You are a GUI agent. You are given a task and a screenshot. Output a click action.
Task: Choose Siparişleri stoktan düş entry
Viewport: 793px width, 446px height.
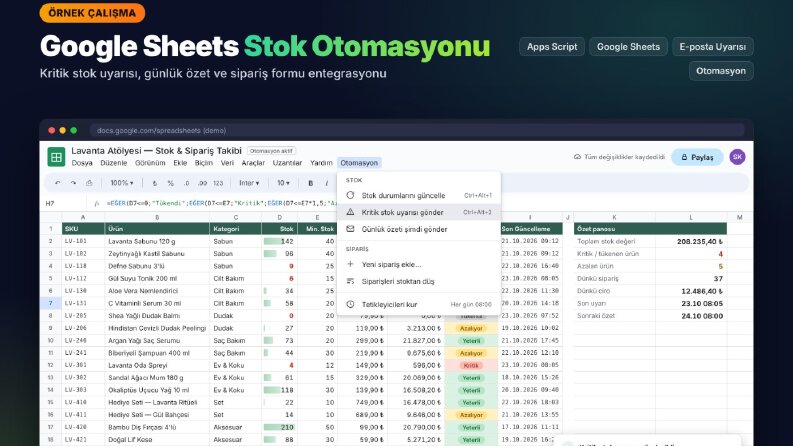[x=419, y=281]
